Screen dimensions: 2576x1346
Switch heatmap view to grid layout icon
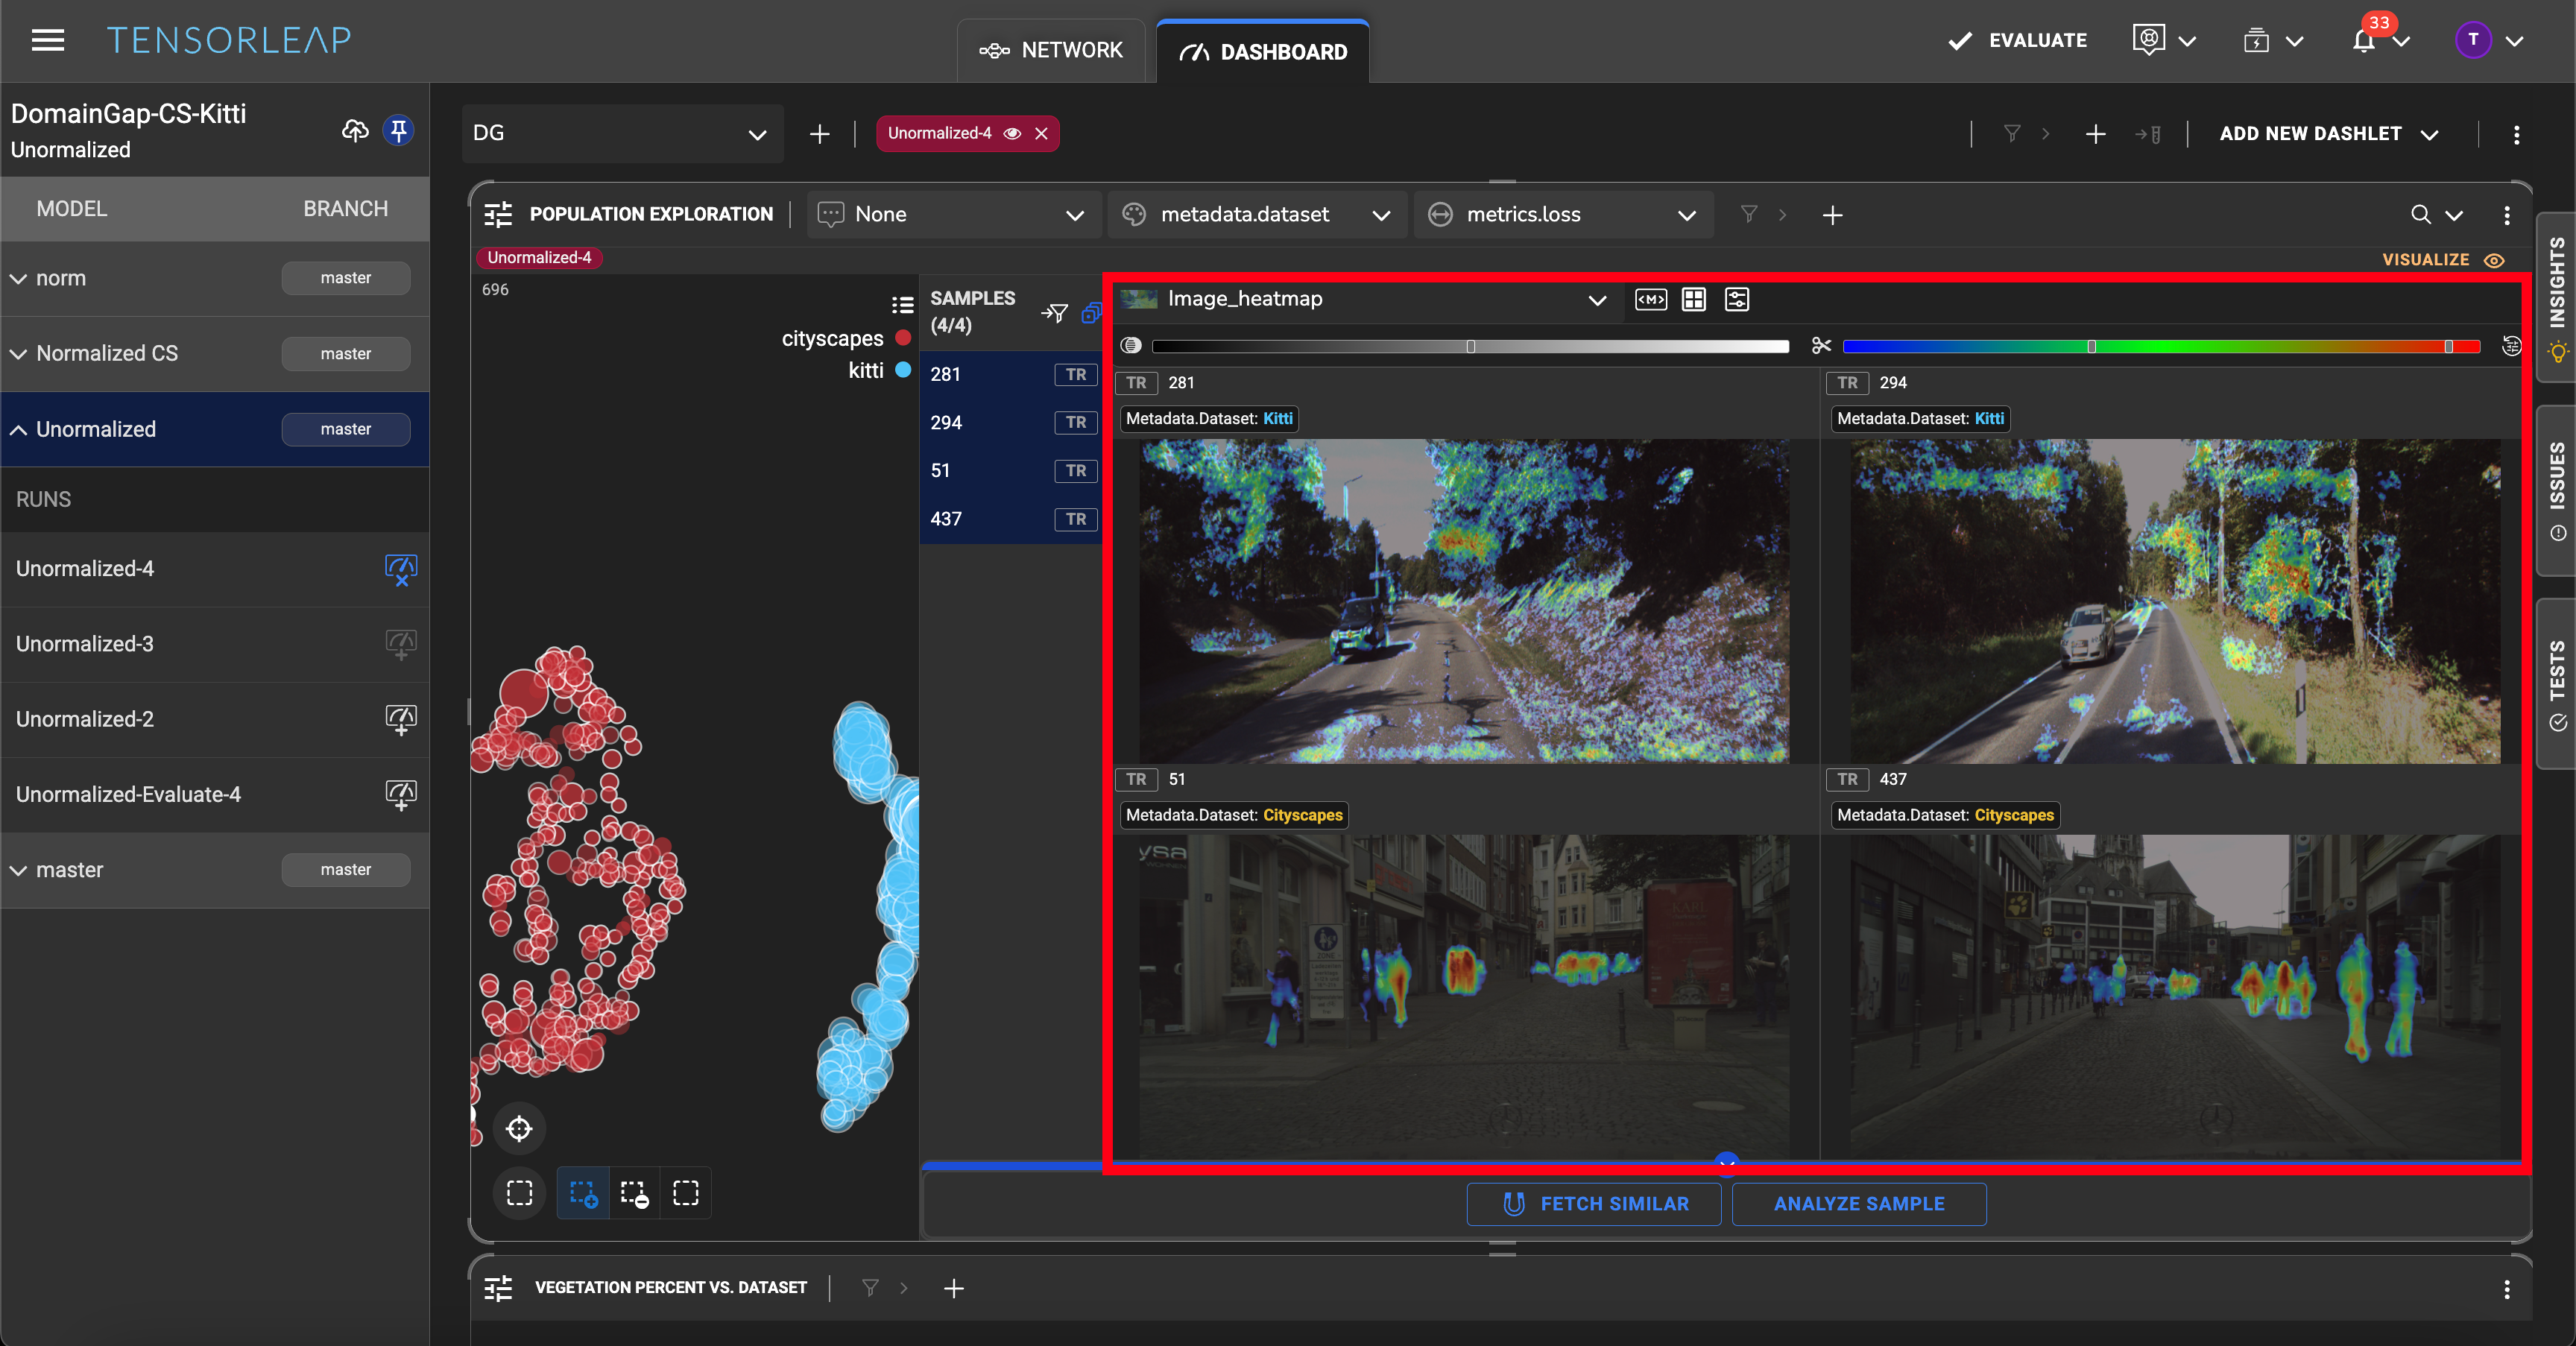pyautogui.click(x=1693, y=299)
